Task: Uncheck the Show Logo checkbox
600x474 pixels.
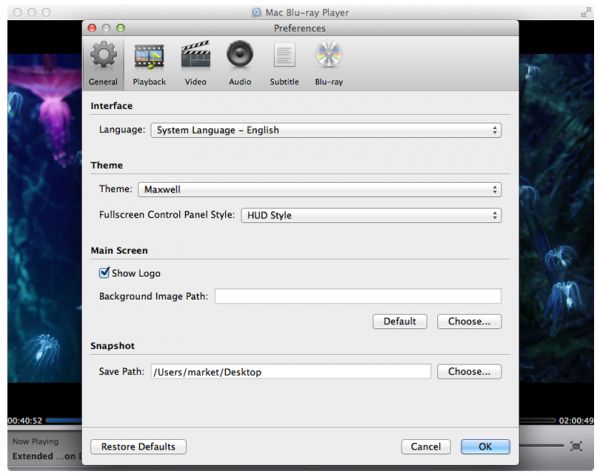Action: point(104,273)
